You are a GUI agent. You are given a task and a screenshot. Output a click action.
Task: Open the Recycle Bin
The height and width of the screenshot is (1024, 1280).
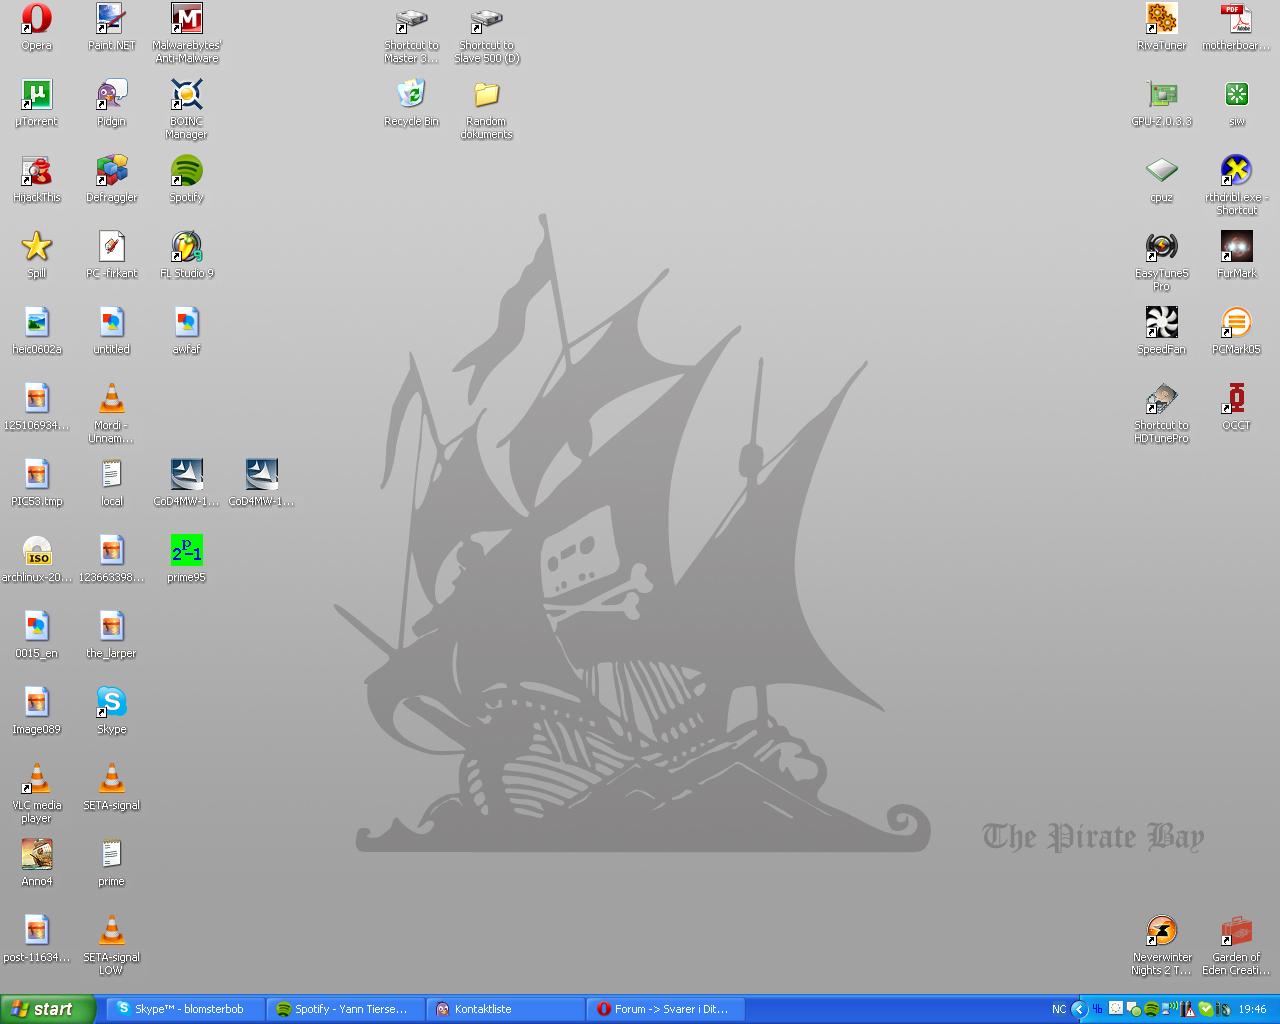point(411,103)
